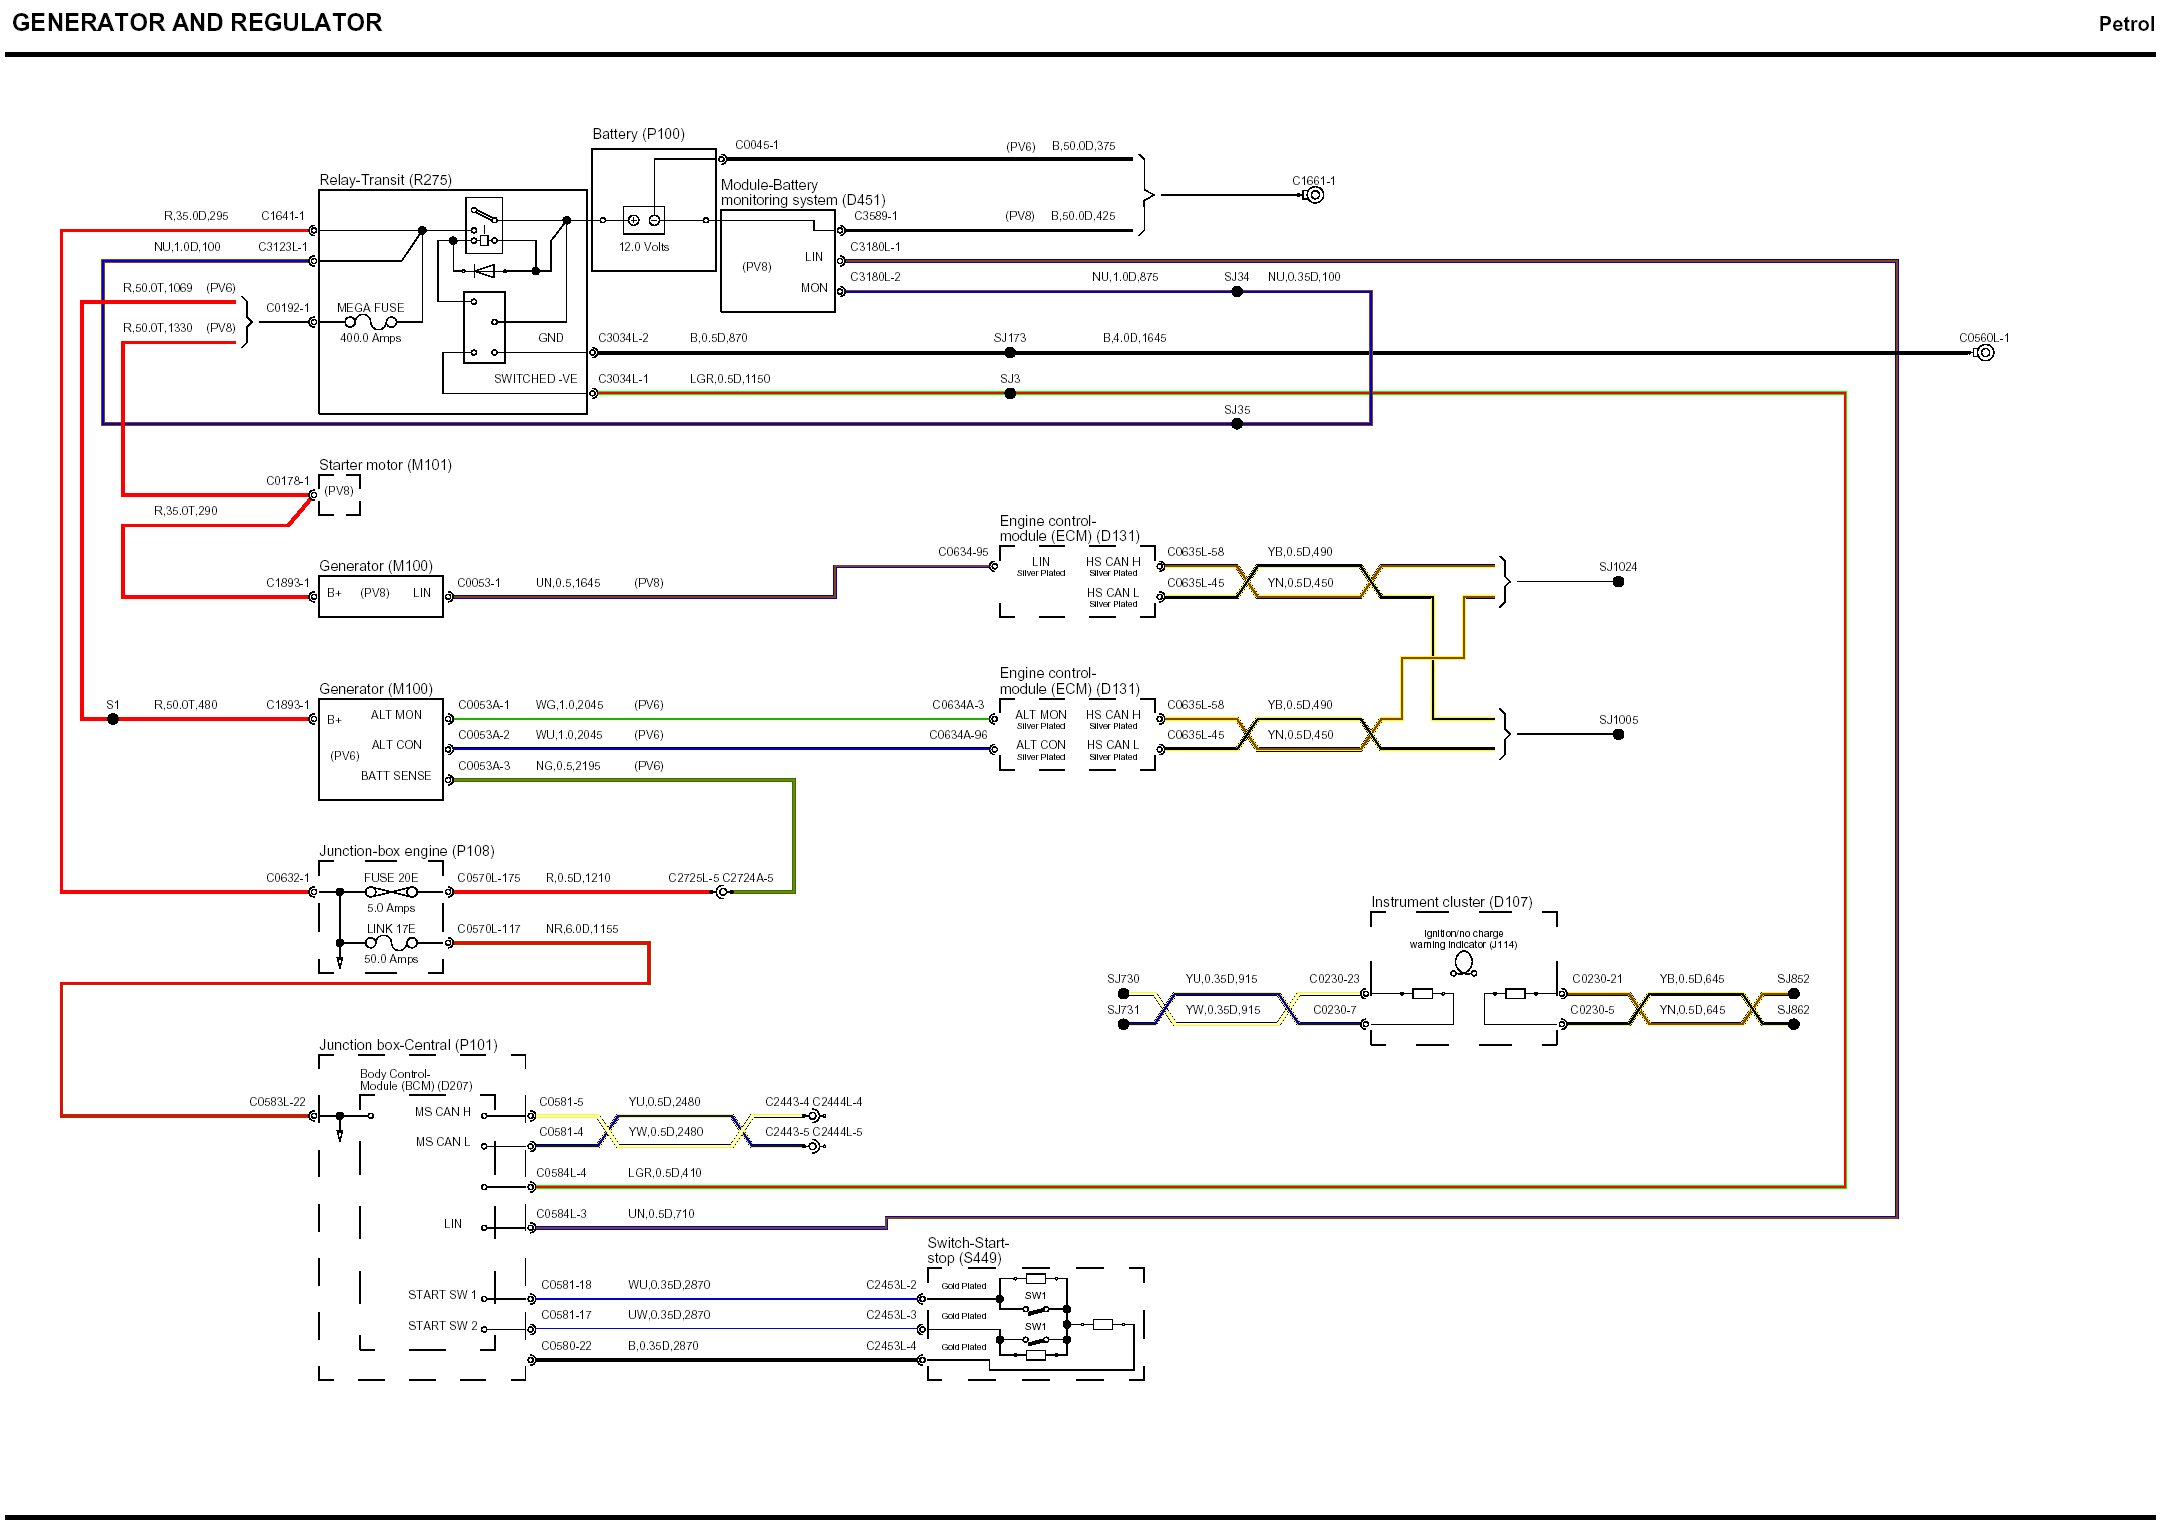The image size is (2170, 1528).
Task: Click the Switch-Start-stop (S449) label
Action: click(967, 1250)
